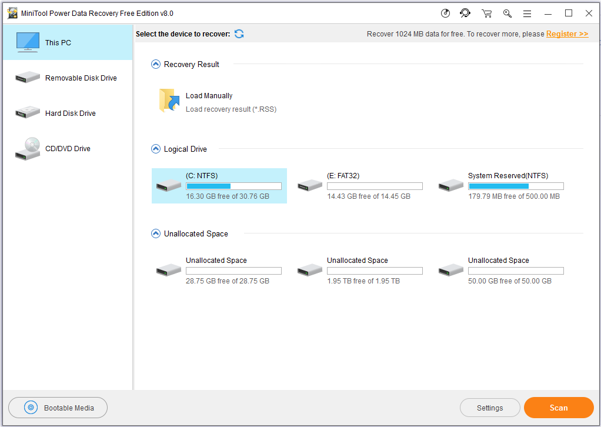Click the System Reserved usage bar

516,186
